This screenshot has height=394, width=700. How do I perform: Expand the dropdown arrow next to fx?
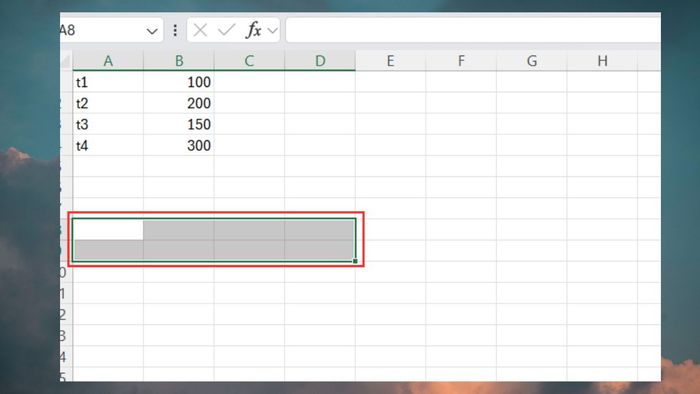point(272,31)
